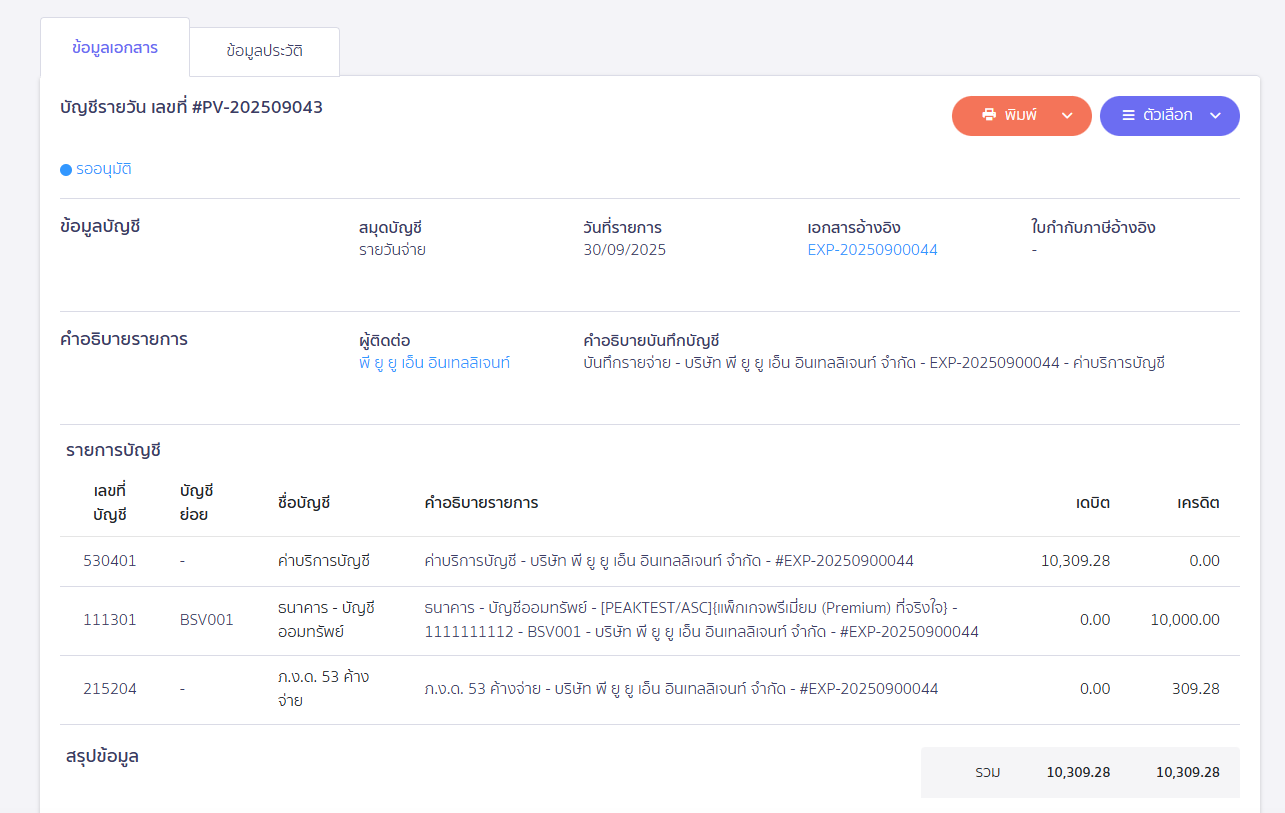Click the ตัวเลือก options button label
This screenshot has width=1285, height=813.
pos(1168,115)
